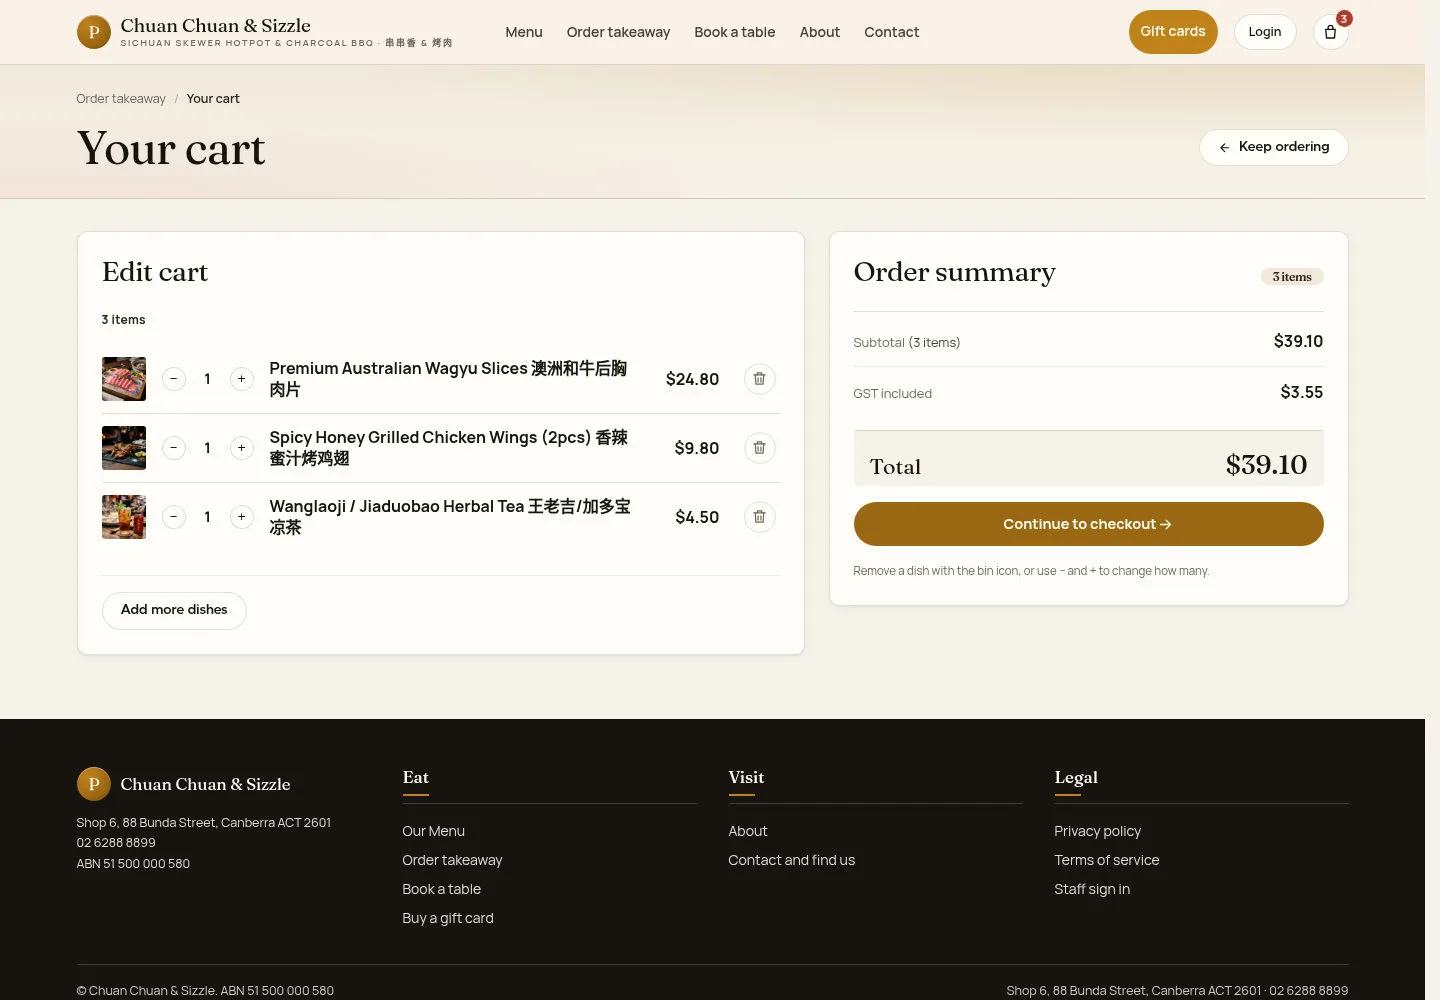The height and width of the screenshot is (1000, 1440).
Task: Open the Chicken Wings product thumbnail
Action: (124, 448)
